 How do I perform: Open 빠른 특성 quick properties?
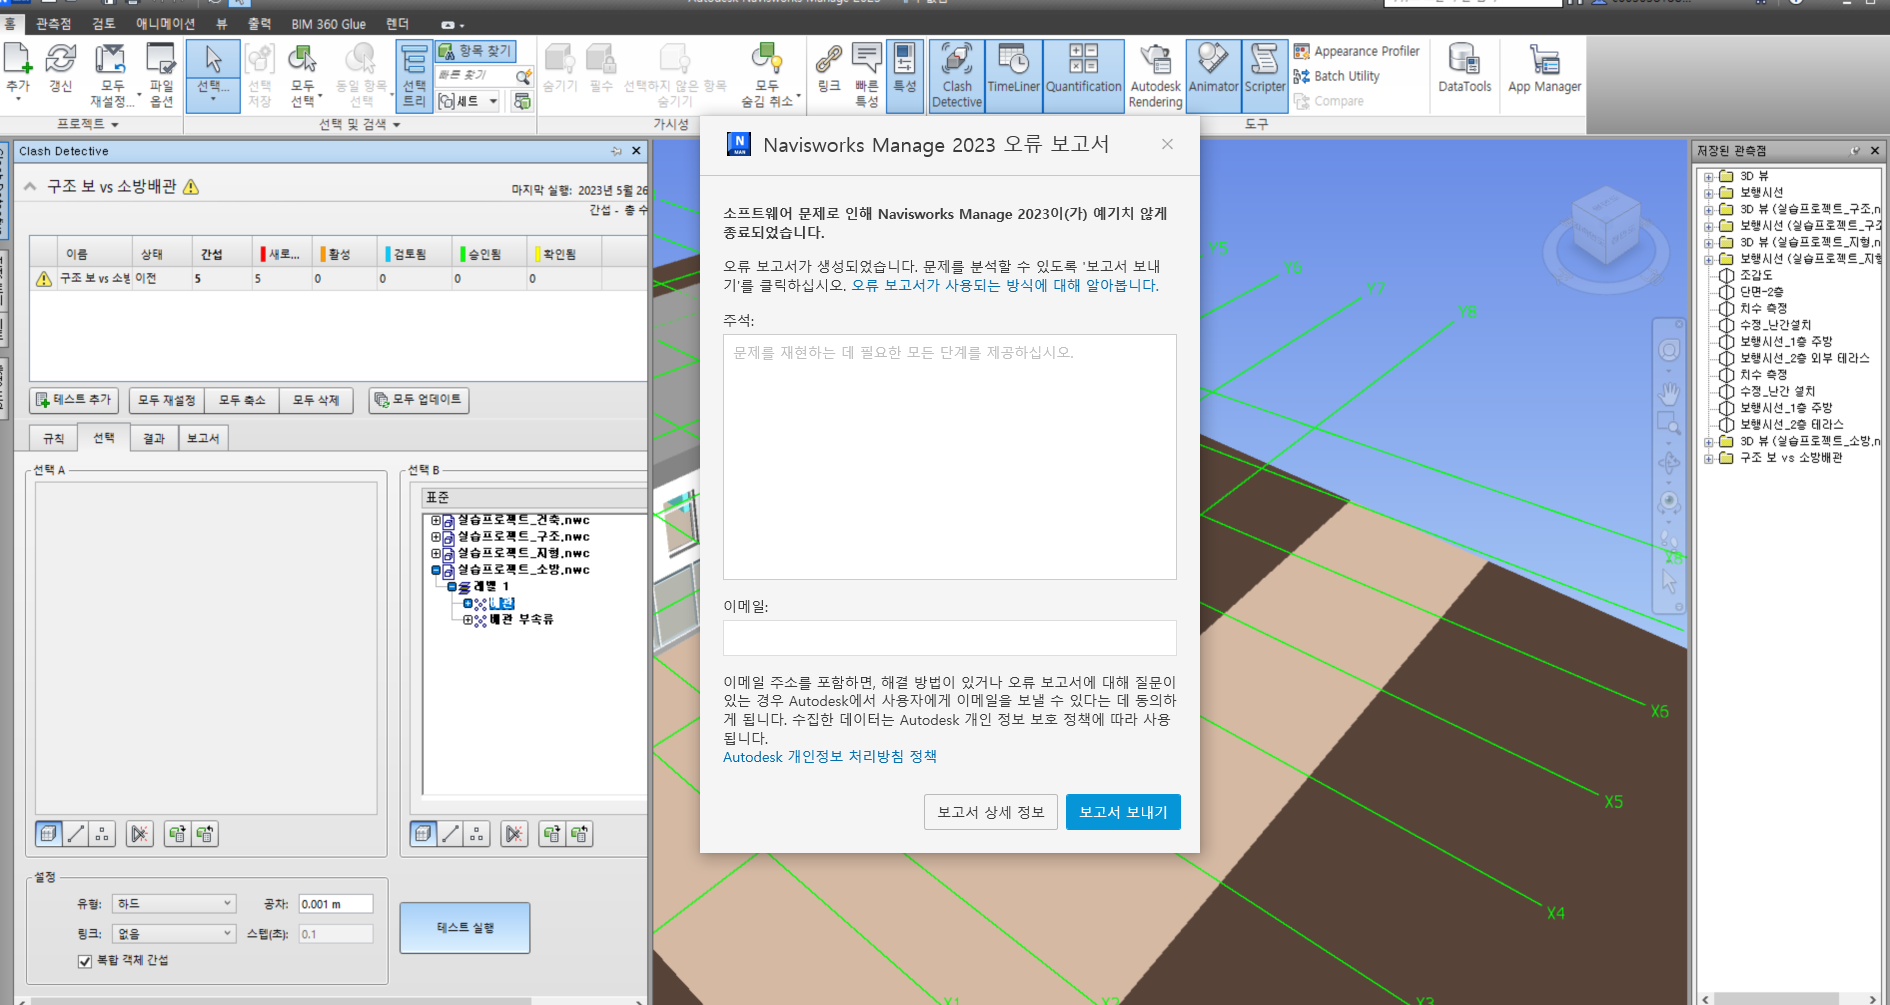(866, 75)
